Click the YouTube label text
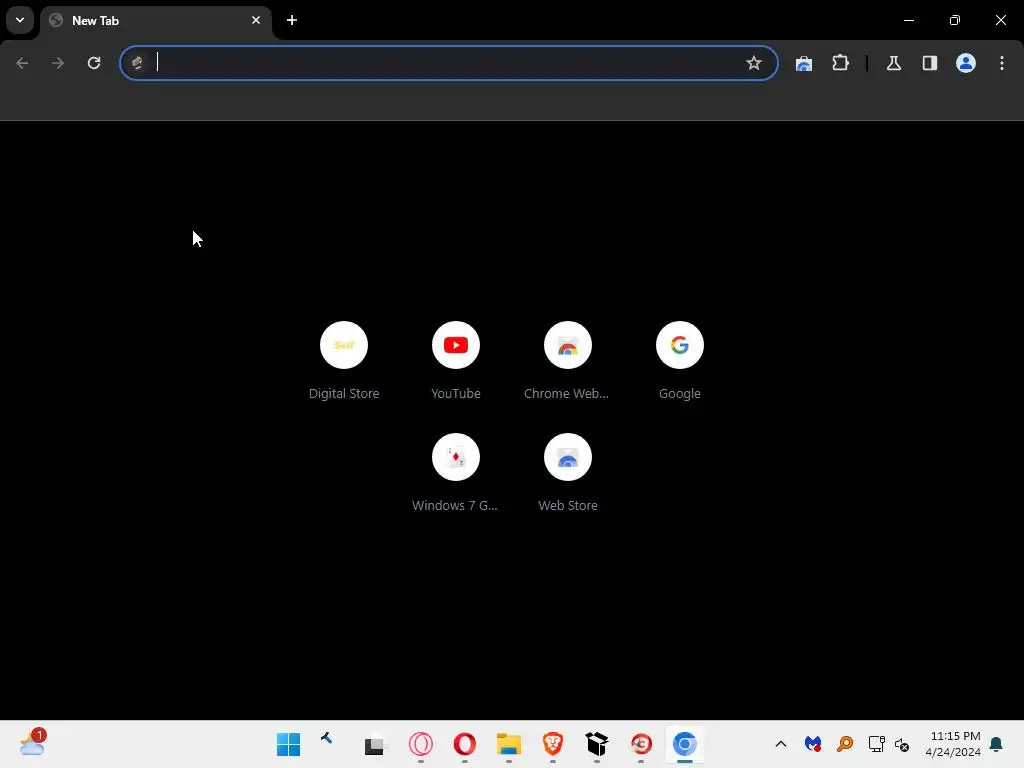The height and width of the screenshot is (768, 1024). pos(456,394)
